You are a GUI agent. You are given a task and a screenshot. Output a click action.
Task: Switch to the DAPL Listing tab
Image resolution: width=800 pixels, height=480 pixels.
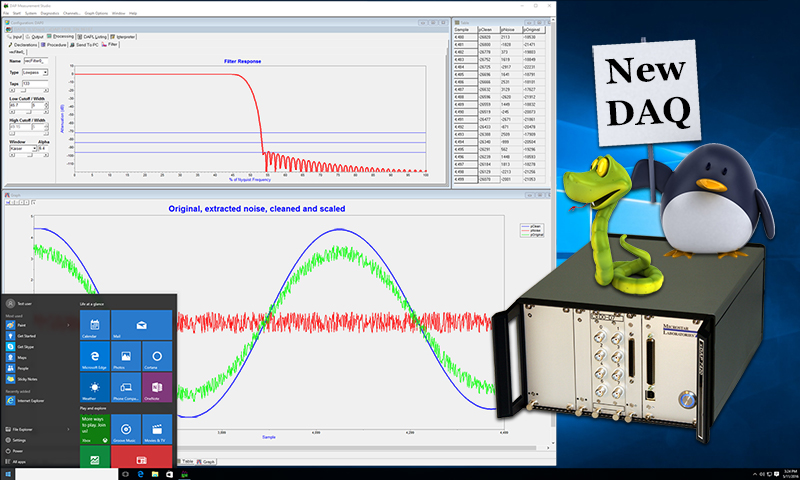(92, 37)
